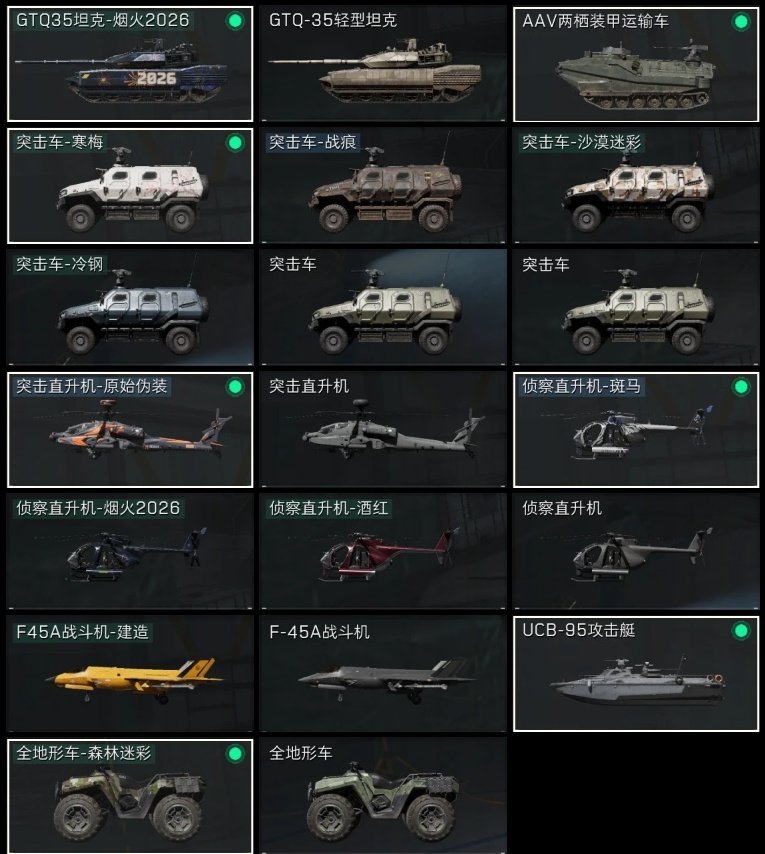The height and width of the screenshot is (854, 765).
Task: Select the AAV两栖装甲运输车 card
Action: click(636, 64)
